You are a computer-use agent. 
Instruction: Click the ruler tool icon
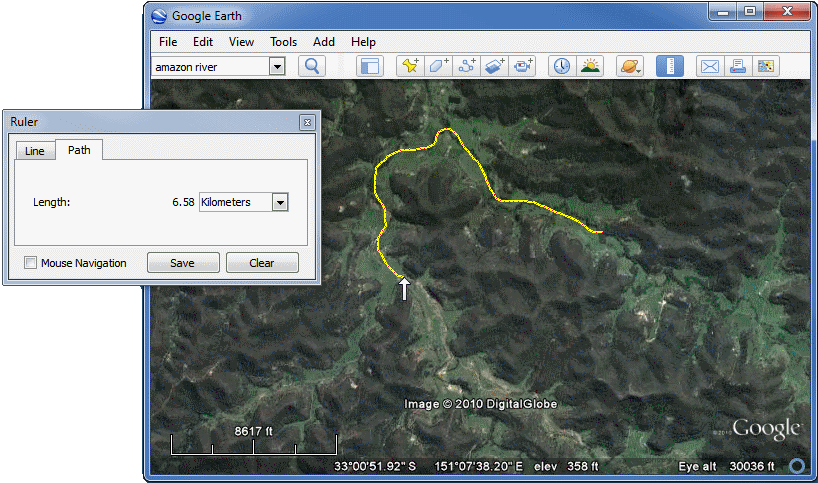coord(669,66)
